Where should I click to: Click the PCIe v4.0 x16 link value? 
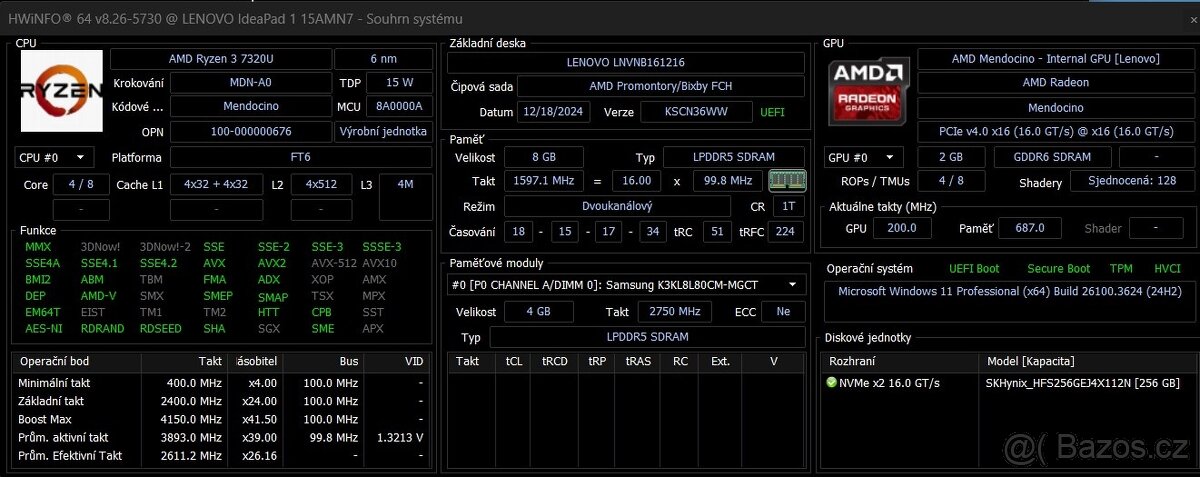click(1055, 132)
